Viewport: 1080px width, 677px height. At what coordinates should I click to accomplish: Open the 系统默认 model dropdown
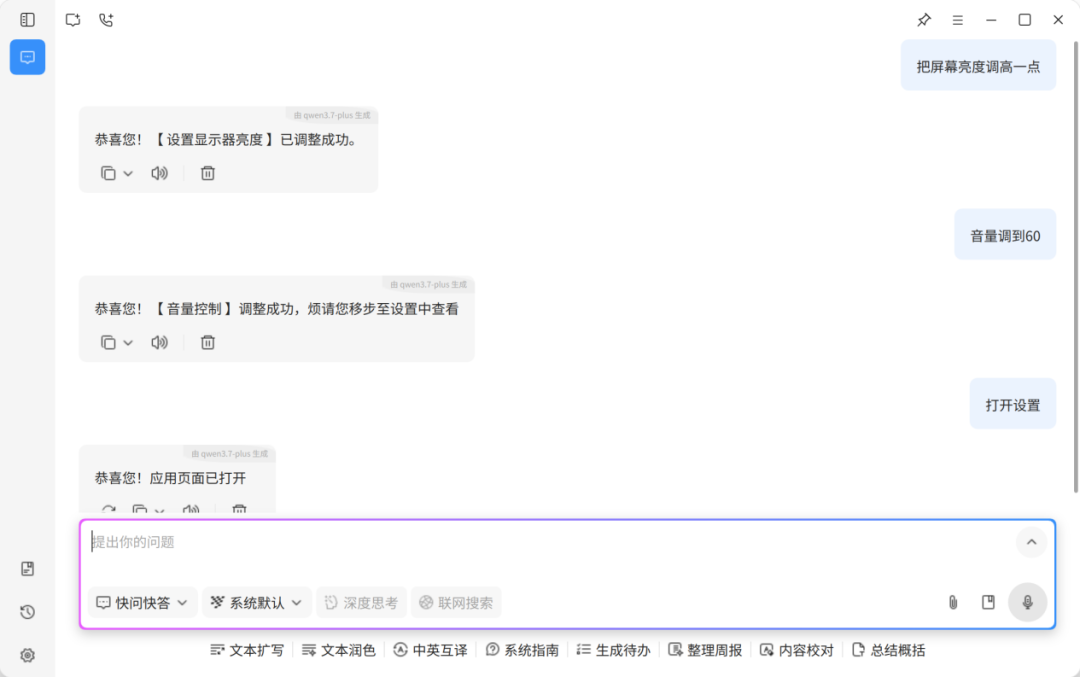coord(256,603)
